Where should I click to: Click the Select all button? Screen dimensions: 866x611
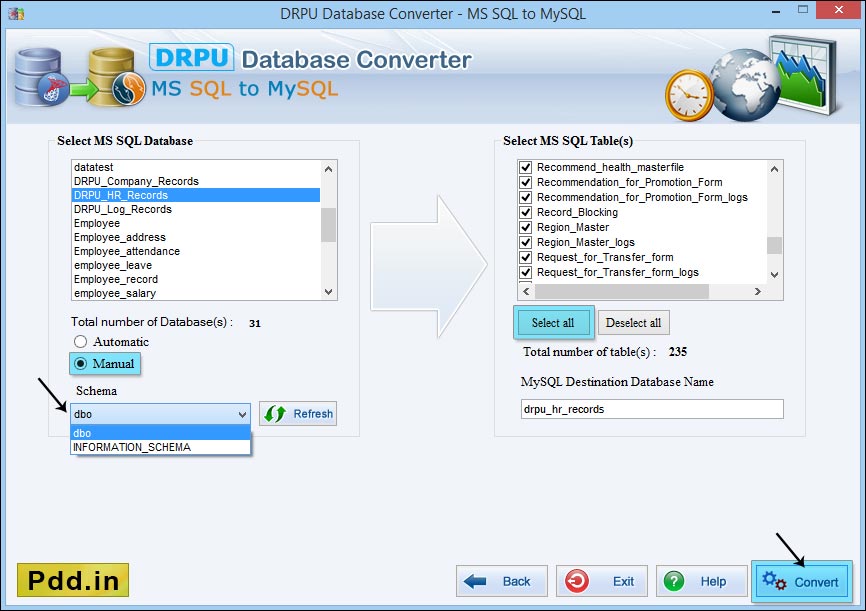[x=553, y=323]
